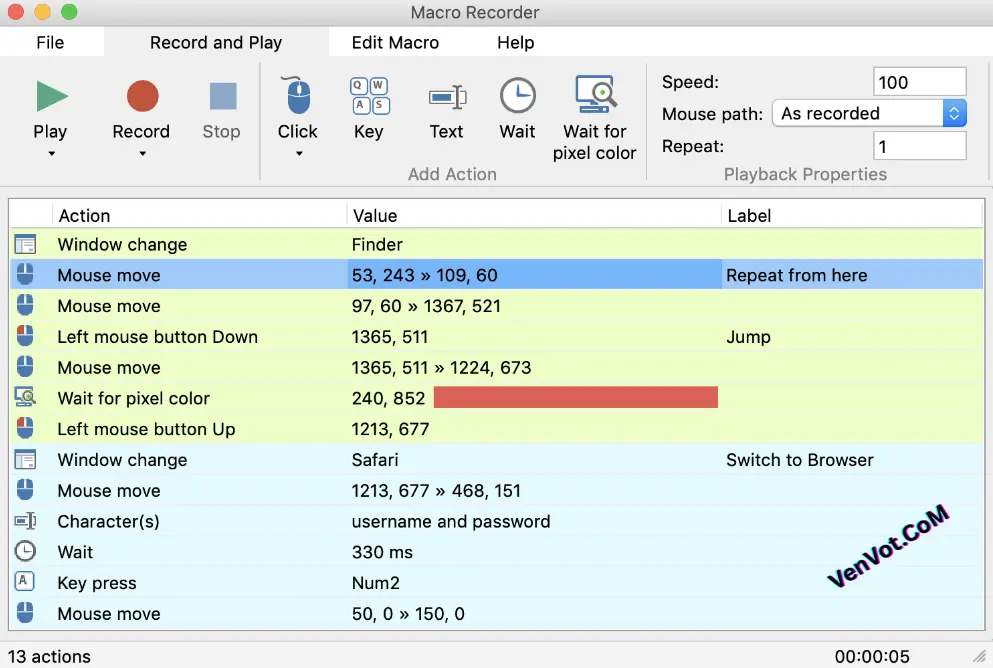This screenshot has height=668, width=993.
Task: Click the clock icon in the 330 ms row
Action: pos(25,551)
